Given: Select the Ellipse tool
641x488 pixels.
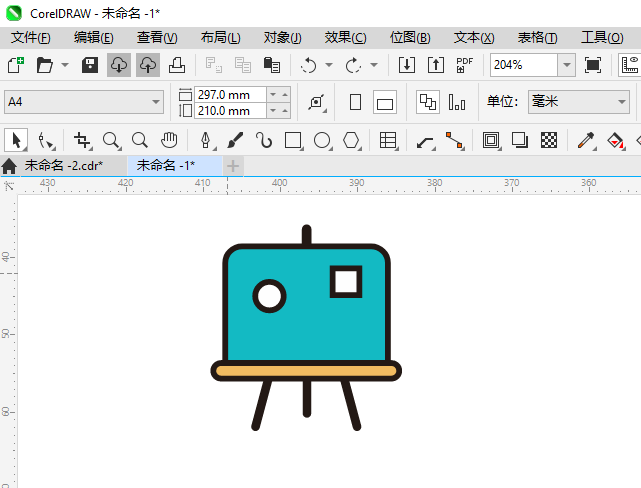Looking at the screenshot, I should click(322, 141).
